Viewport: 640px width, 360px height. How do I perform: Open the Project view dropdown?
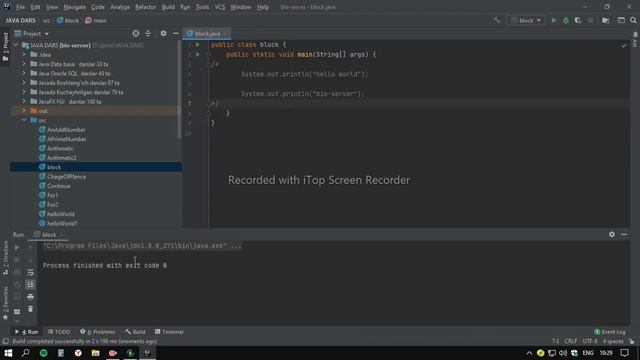[x=32, y=33]
